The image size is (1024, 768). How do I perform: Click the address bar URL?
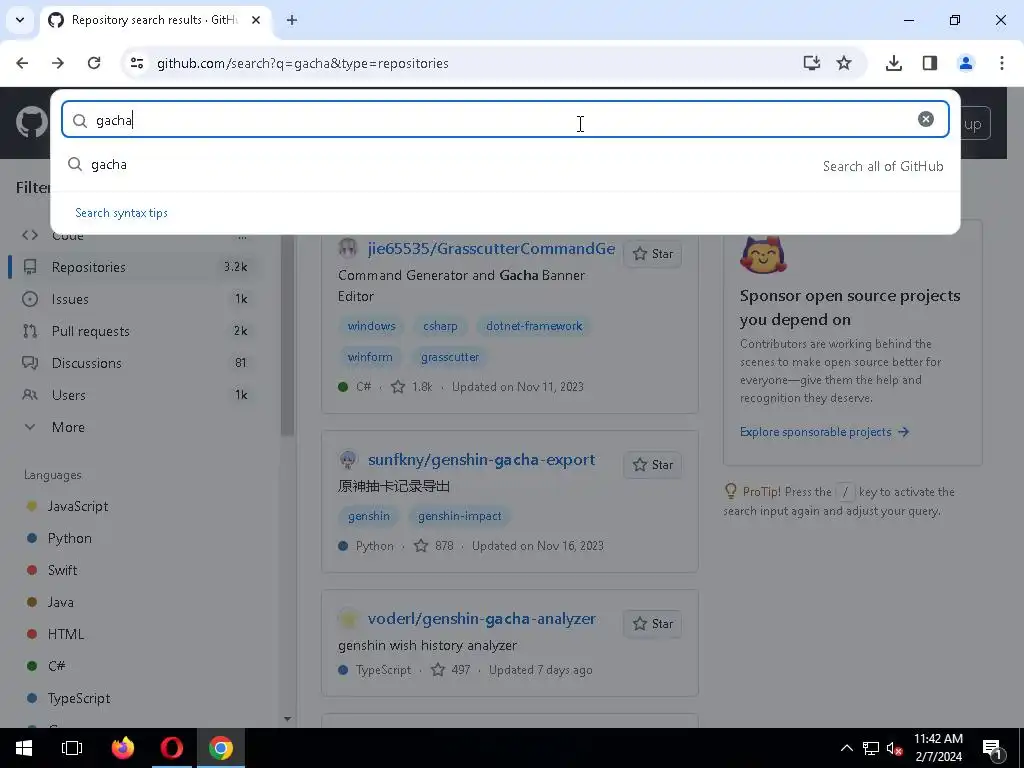(302, 63)
